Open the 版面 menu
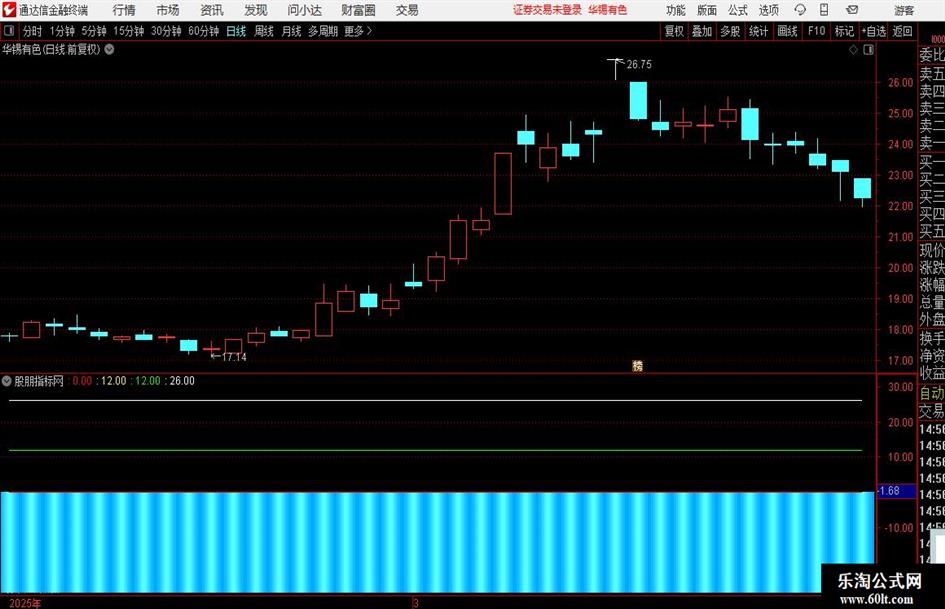Image resolution: width=945 pixels, height=609 pixels. point(706,10)
